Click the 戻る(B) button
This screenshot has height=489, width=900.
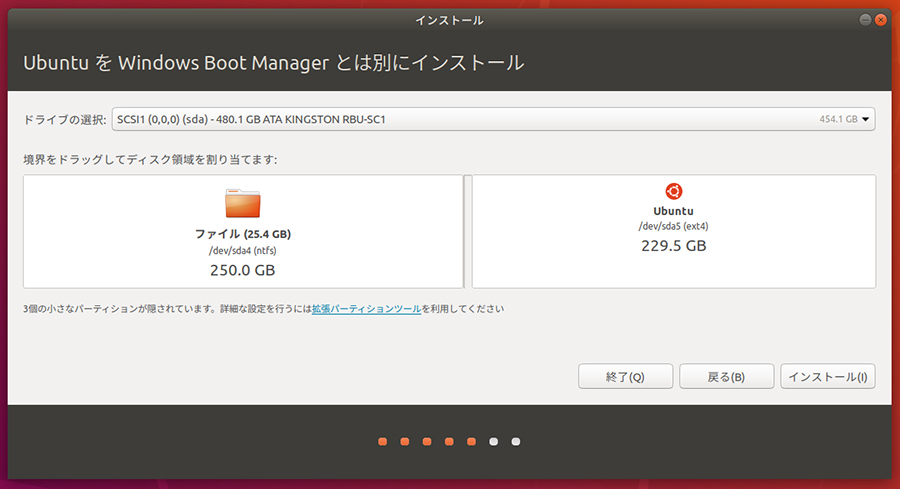tap(726, 377)
